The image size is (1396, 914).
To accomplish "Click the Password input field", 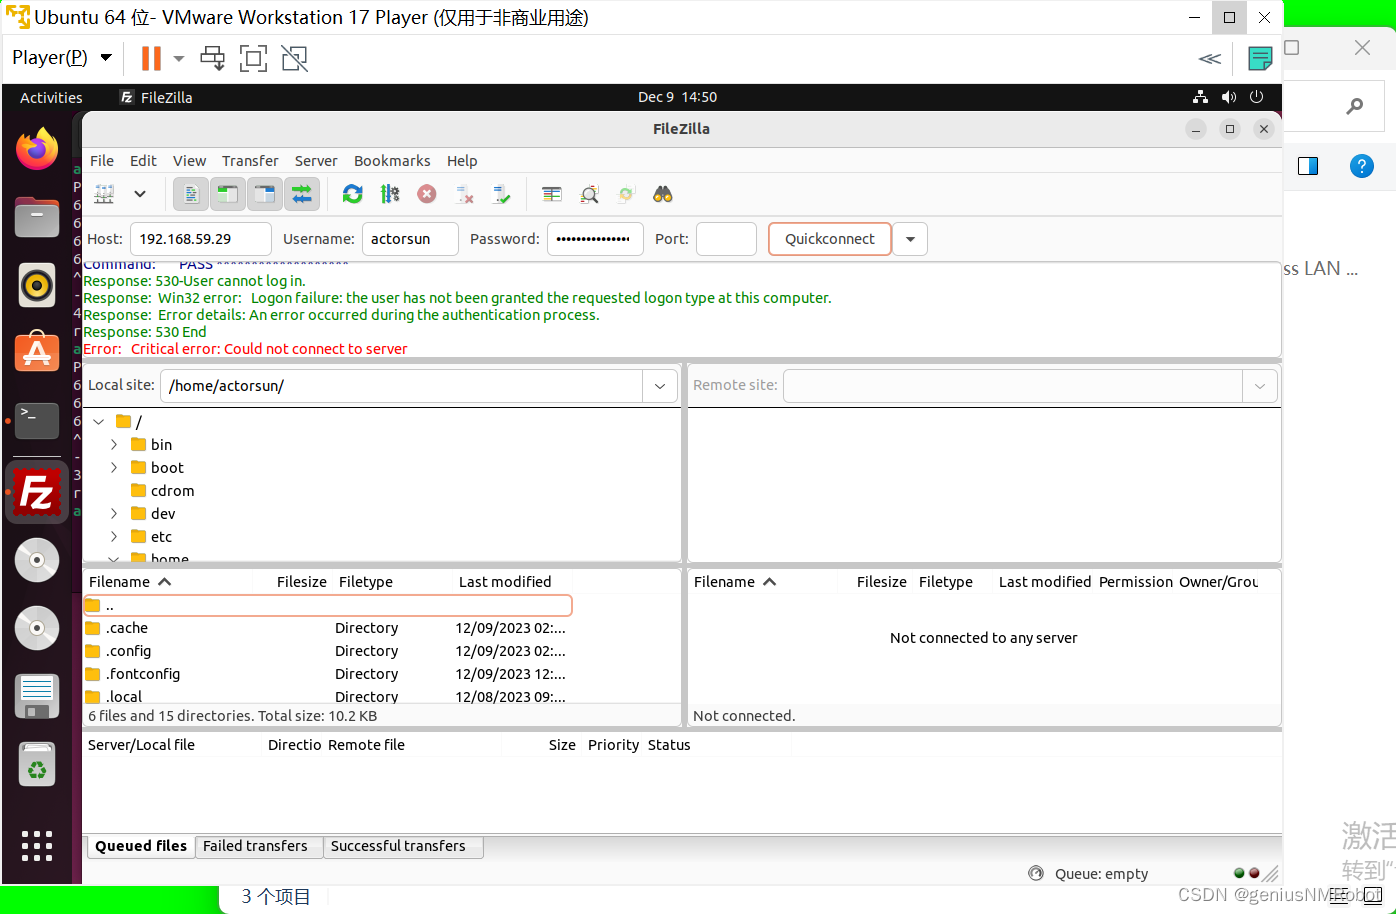I will click(x=595, y=239).
